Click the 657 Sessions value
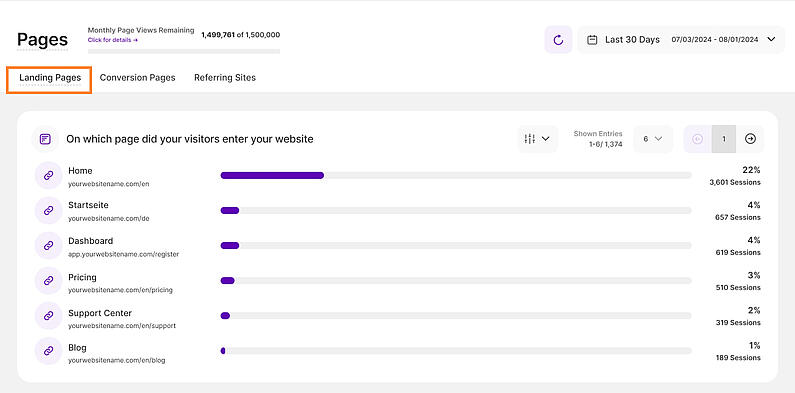795x393 pixels. pos(738,217)
